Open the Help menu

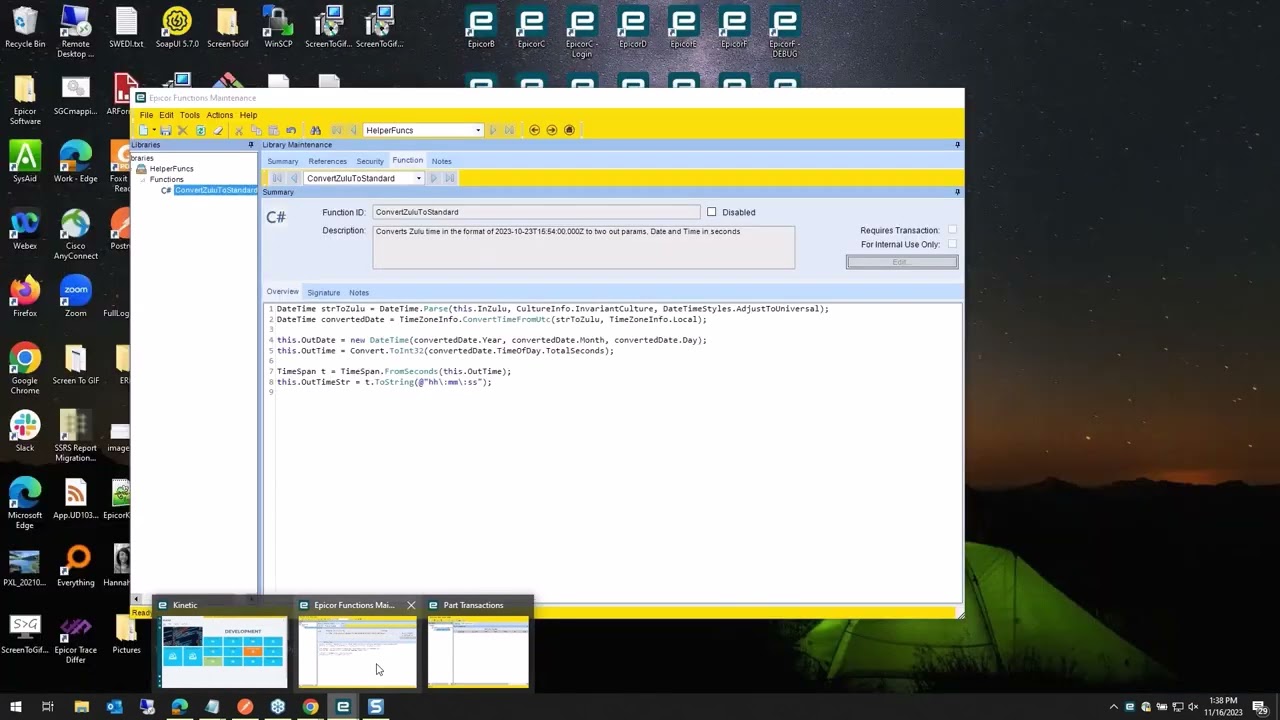(248, 115)
